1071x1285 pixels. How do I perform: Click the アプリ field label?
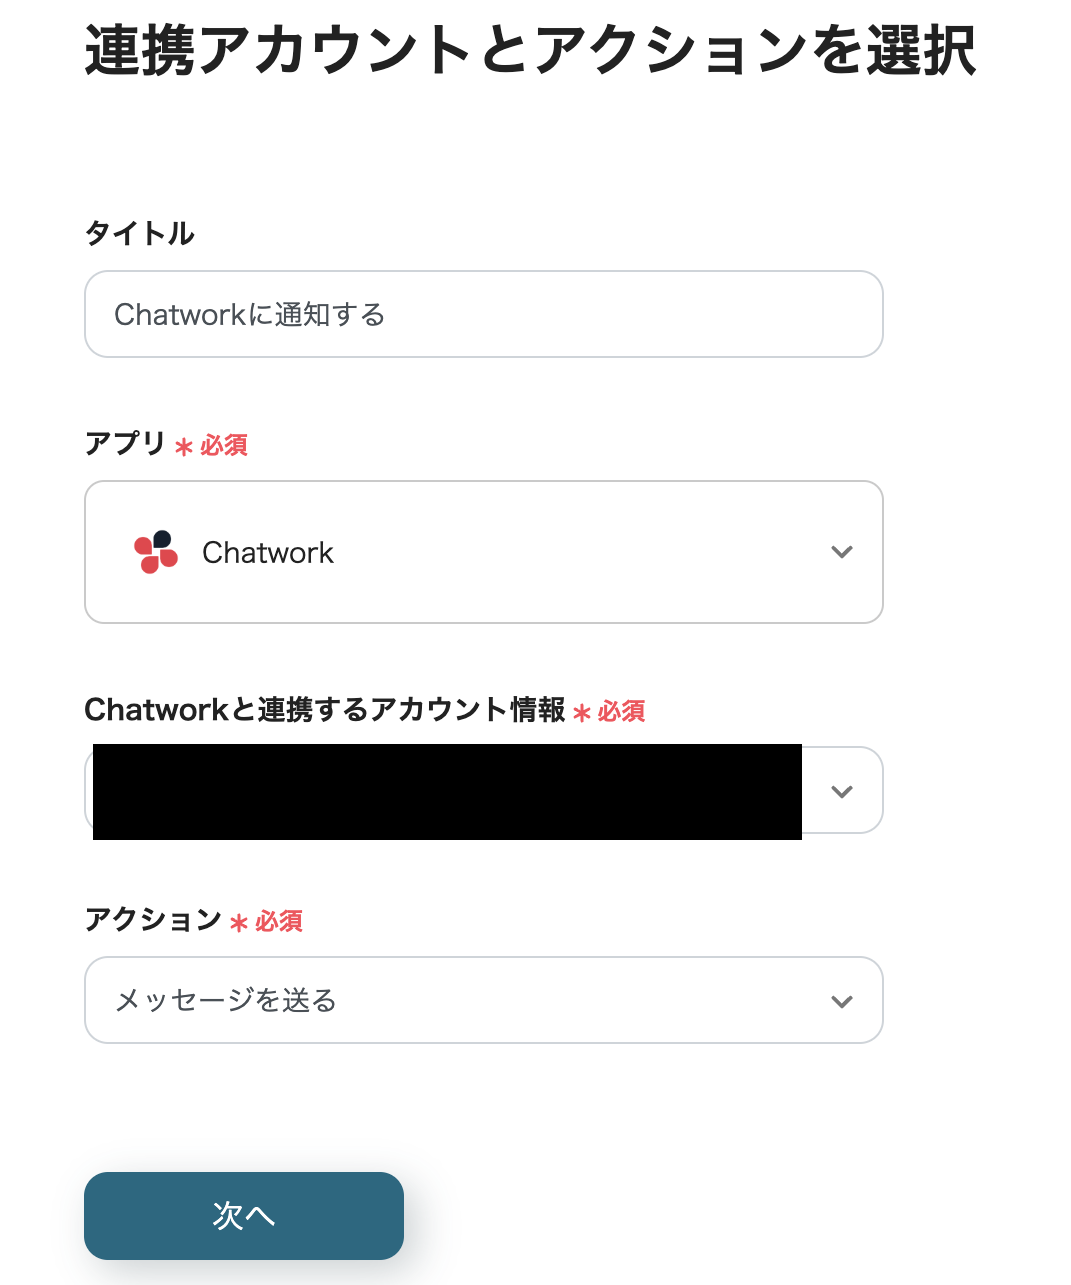125,443
